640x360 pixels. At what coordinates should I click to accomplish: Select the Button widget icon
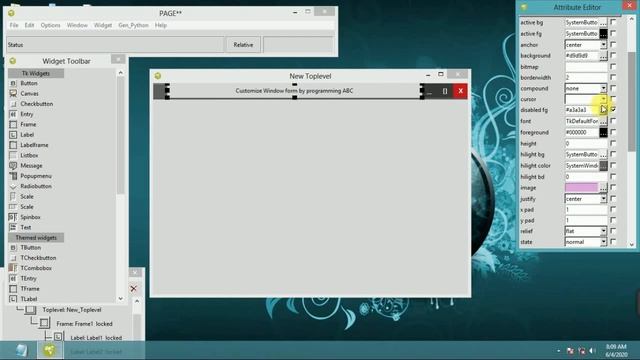click(x=13, y=83)
